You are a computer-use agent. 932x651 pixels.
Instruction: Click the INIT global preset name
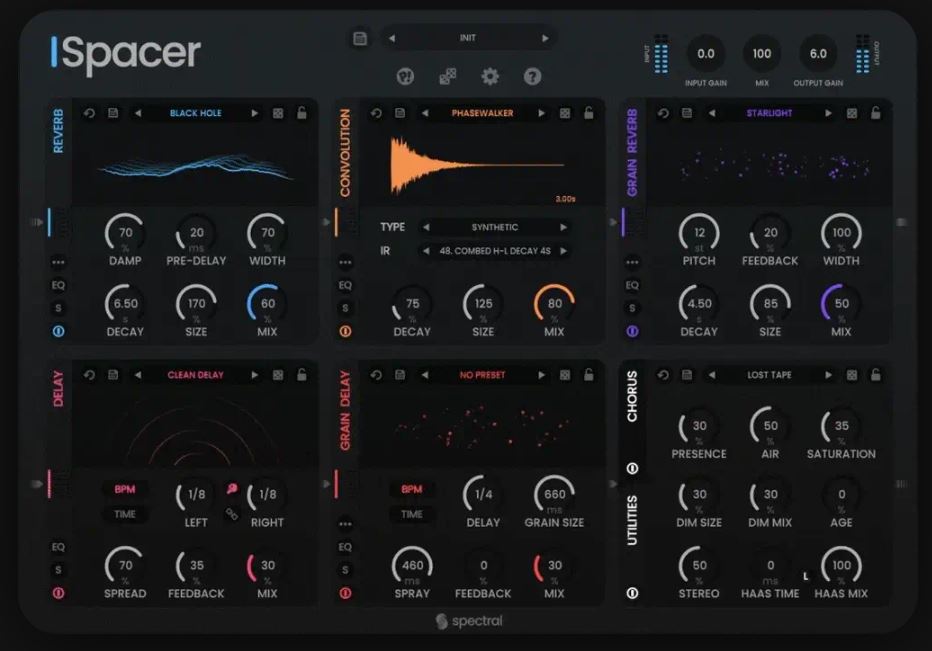tap(468, 38)
